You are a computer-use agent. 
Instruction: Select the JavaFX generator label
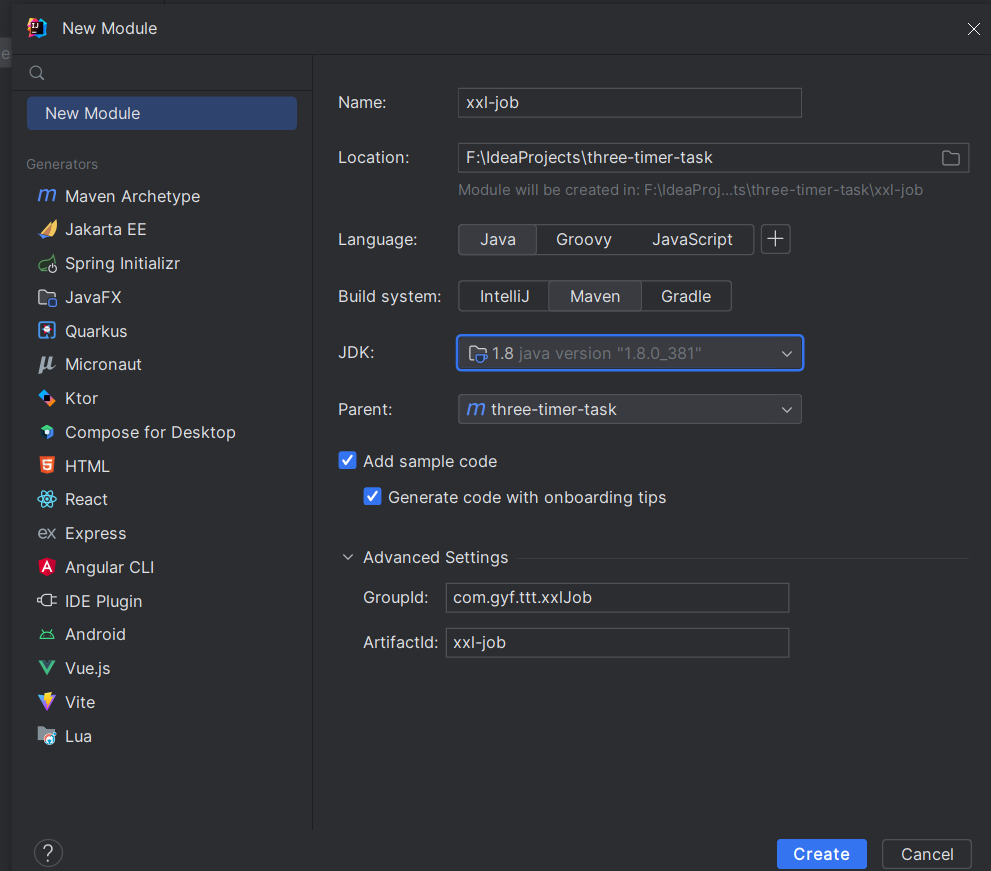[x=93, y=297]
